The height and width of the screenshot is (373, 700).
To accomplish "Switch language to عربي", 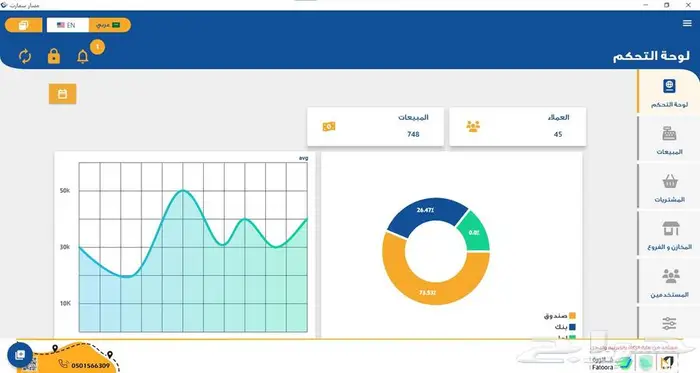I will [109, 25].
